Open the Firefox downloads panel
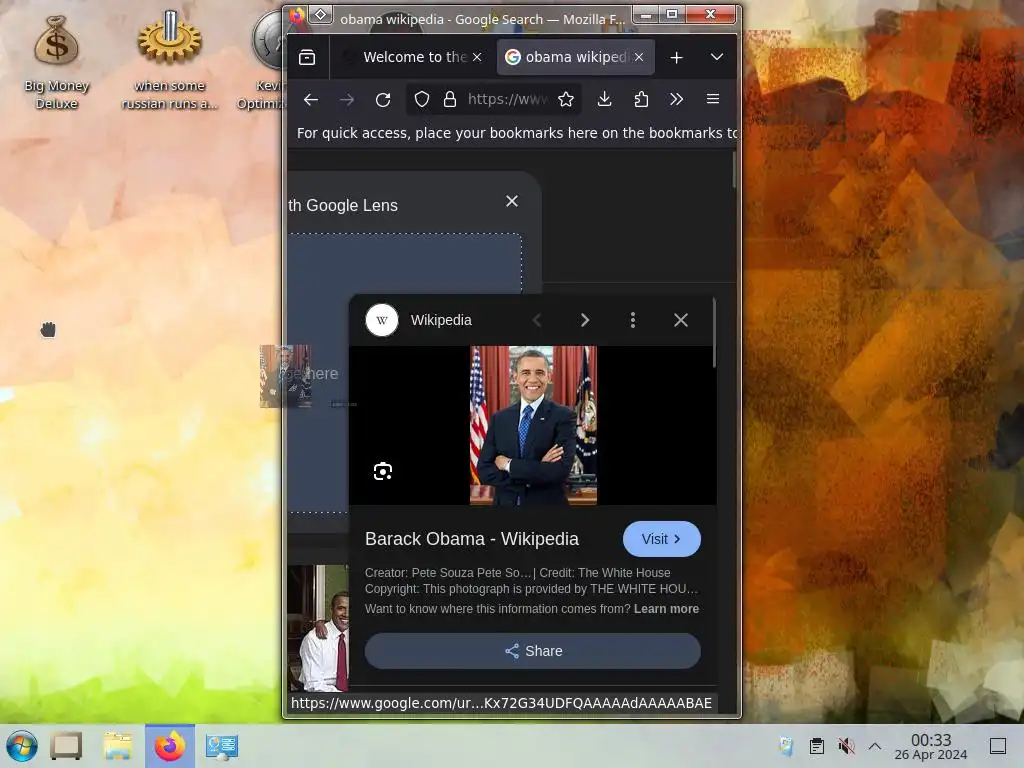 605,99
